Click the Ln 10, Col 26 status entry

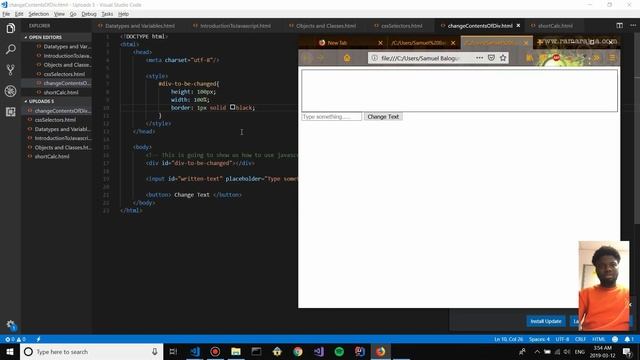(509, 339)
